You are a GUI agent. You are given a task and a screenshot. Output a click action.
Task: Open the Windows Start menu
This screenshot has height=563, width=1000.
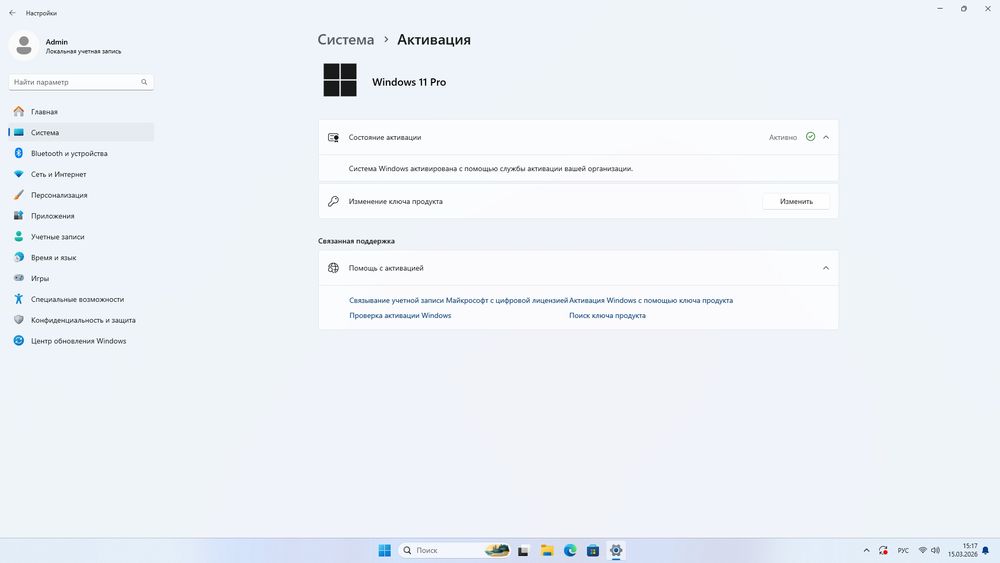[x=385, y=550]
